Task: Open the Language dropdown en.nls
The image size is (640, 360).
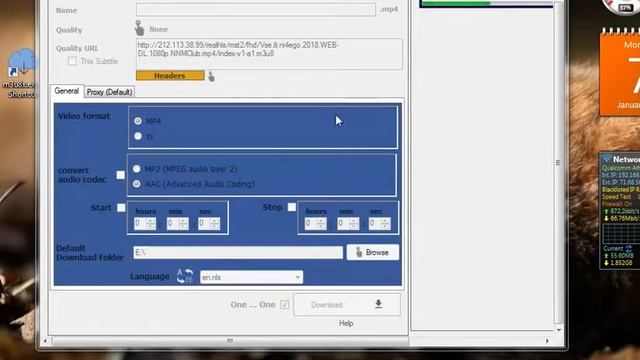Action: click(251, 277)
